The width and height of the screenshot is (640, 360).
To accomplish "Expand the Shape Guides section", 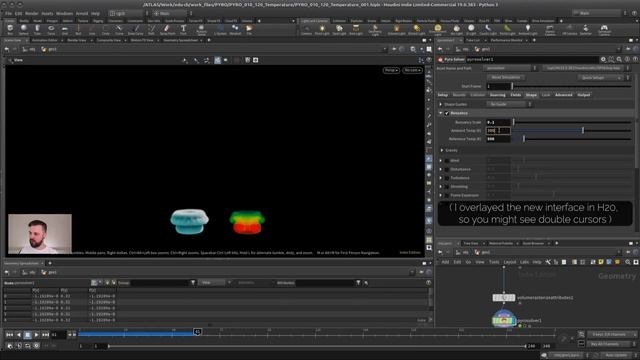I will tap(441, 104).
